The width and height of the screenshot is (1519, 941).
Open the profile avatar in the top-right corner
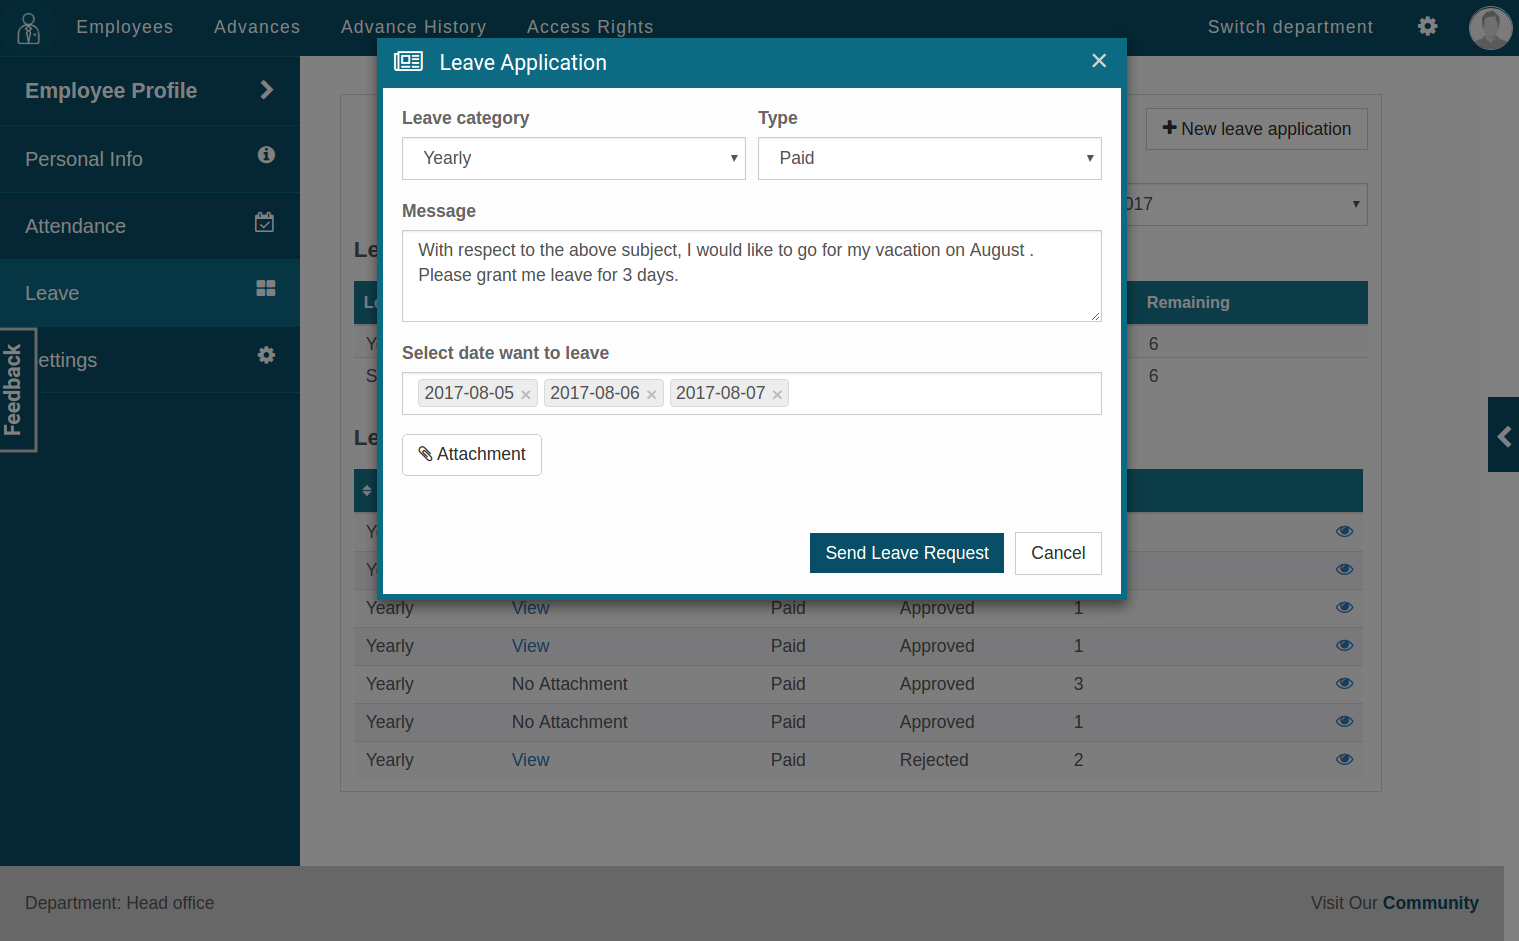(x=1490, y=27)
